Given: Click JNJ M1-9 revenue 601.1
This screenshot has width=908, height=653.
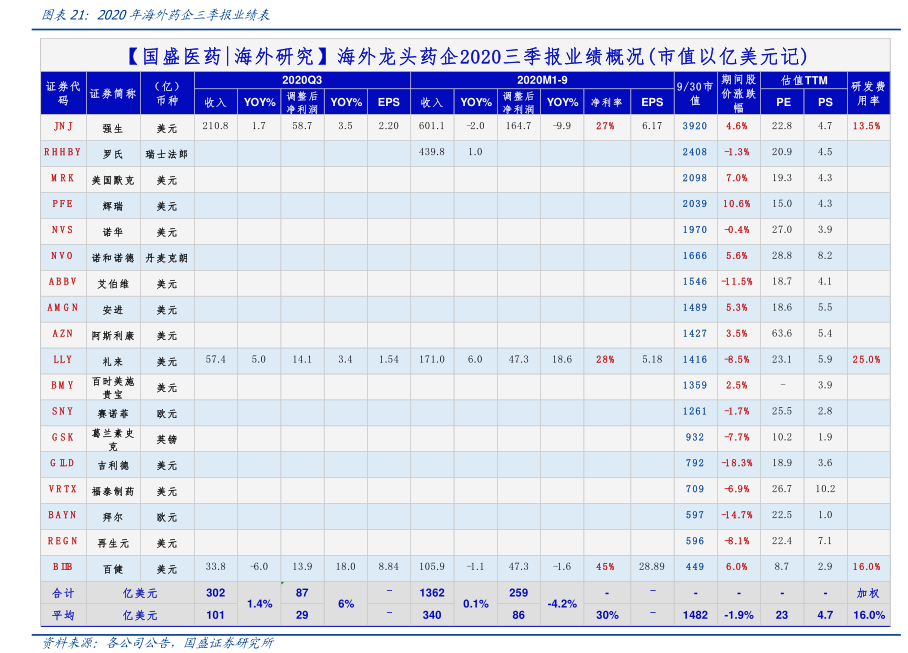Looking at the screenshot, I should tap(432, 126).
